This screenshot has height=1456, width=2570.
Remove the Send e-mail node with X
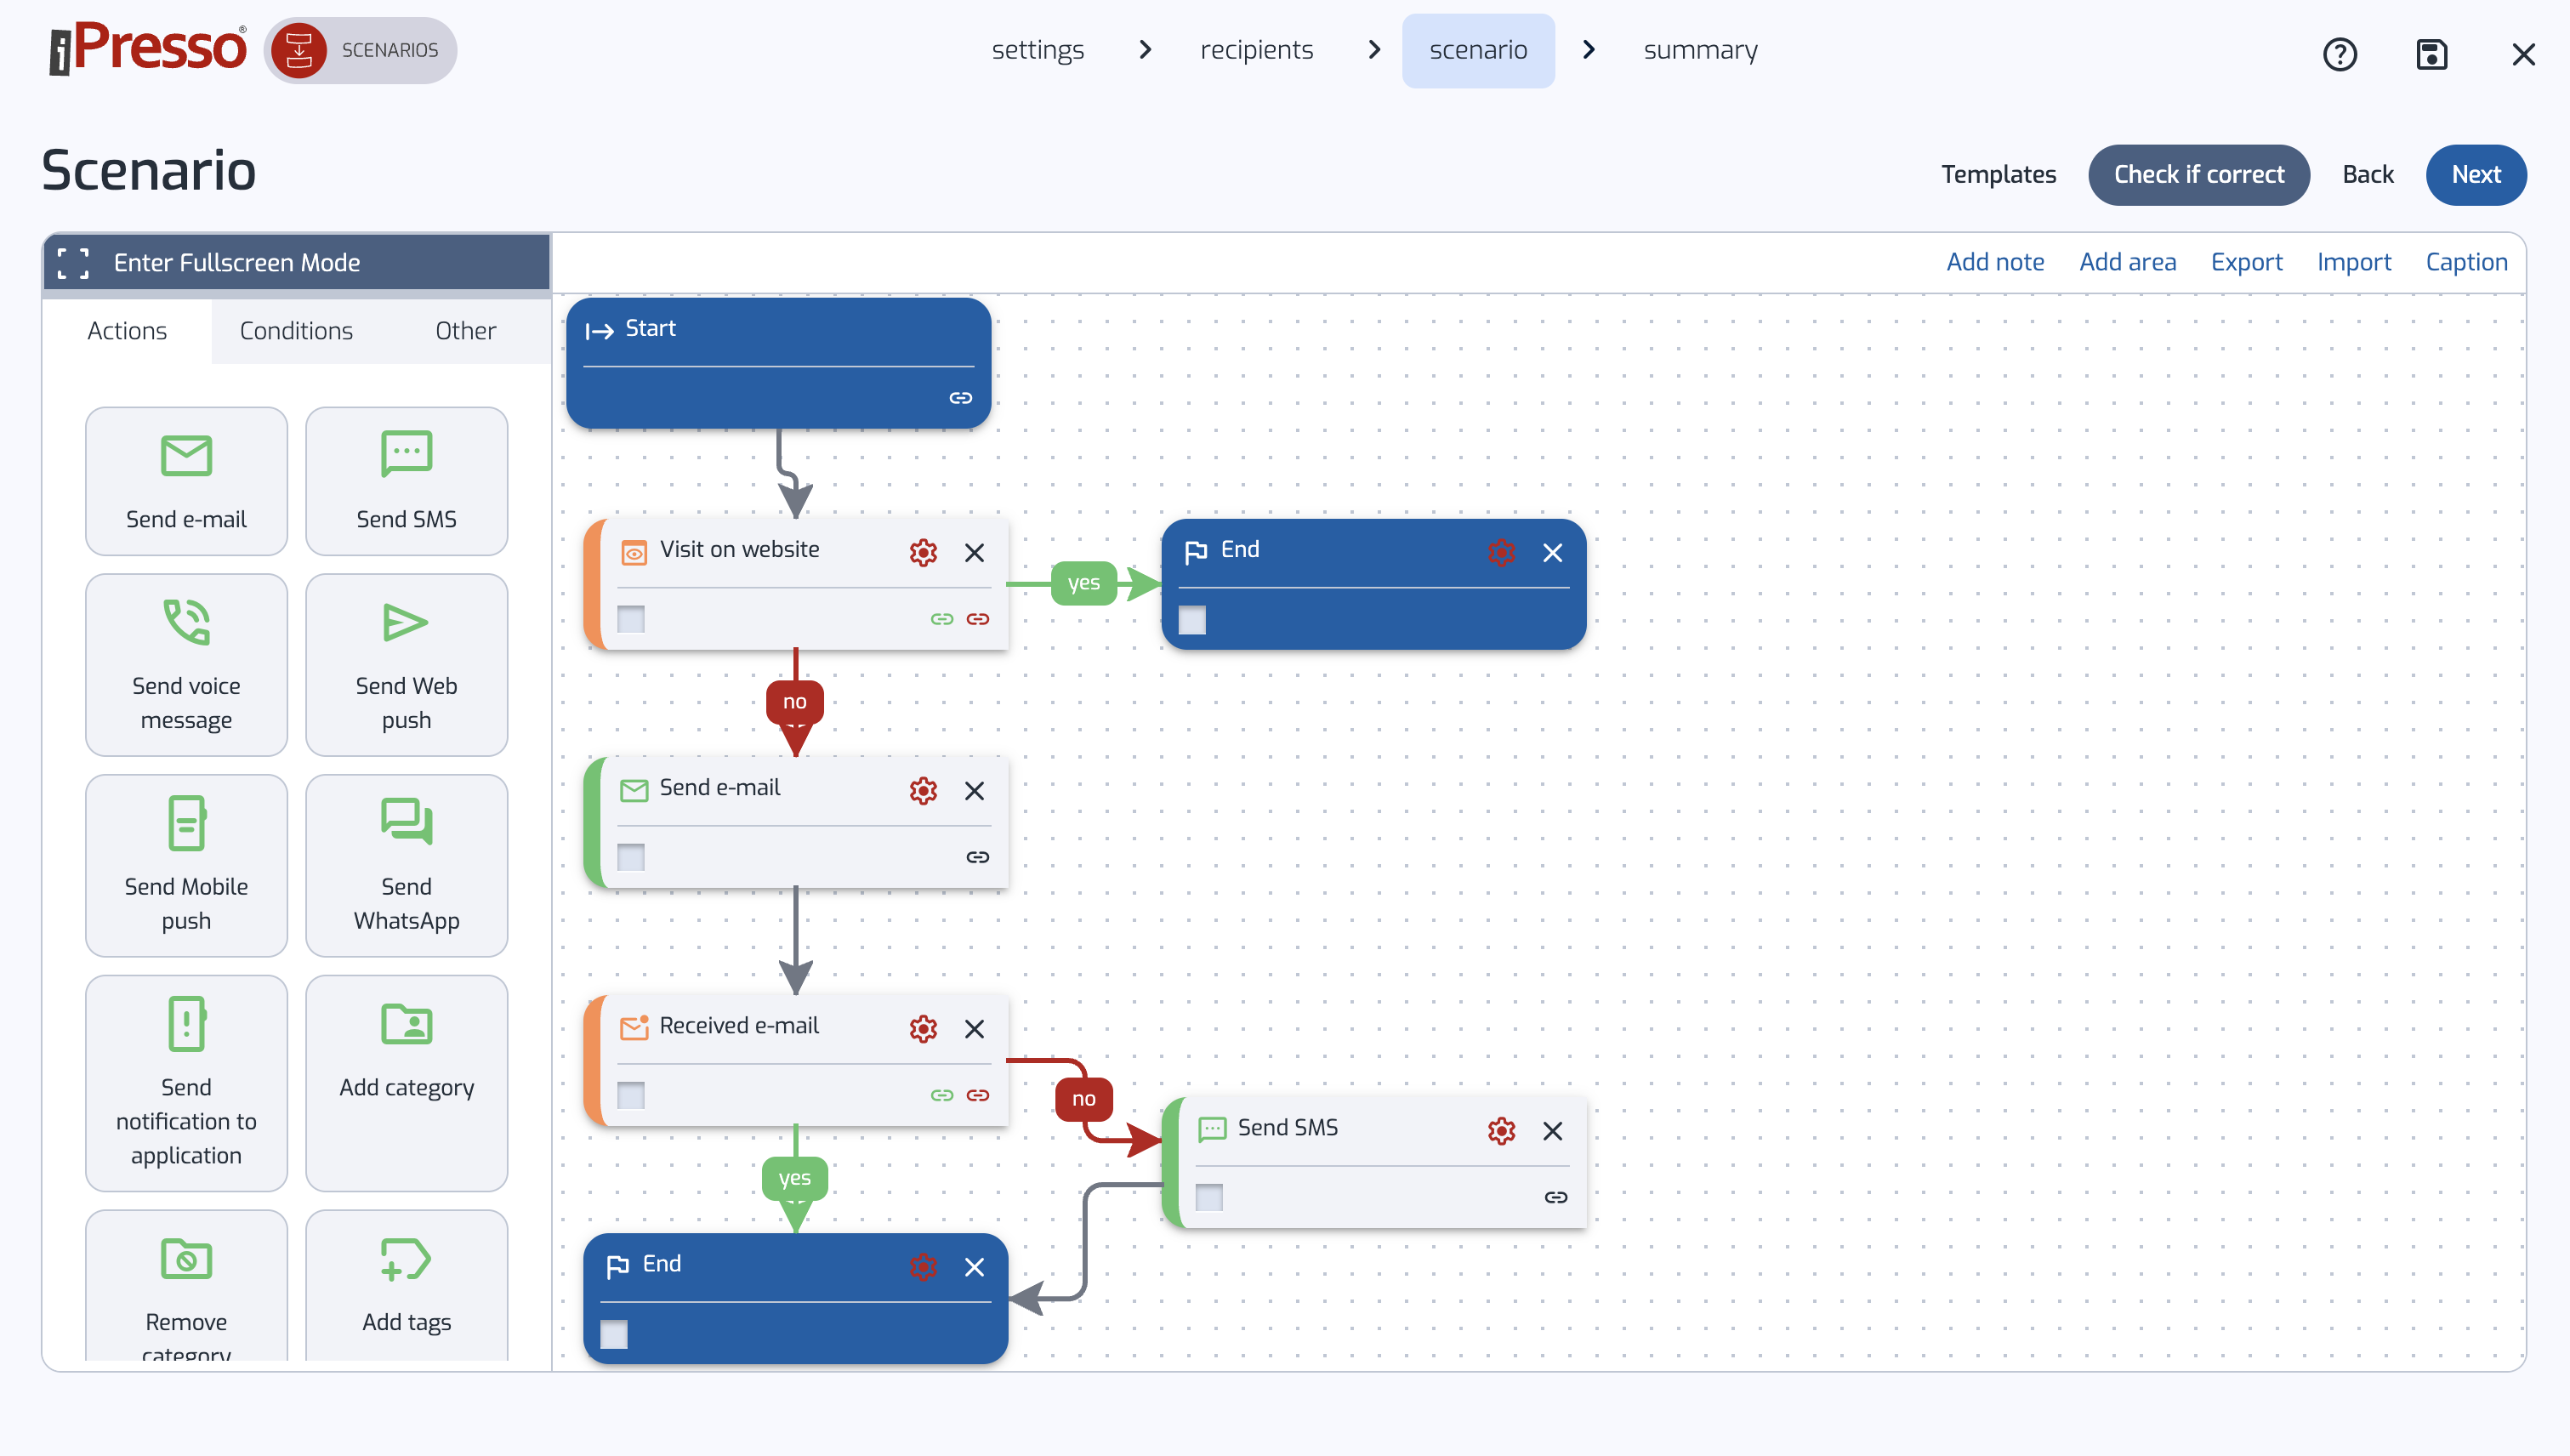[974, 790]
